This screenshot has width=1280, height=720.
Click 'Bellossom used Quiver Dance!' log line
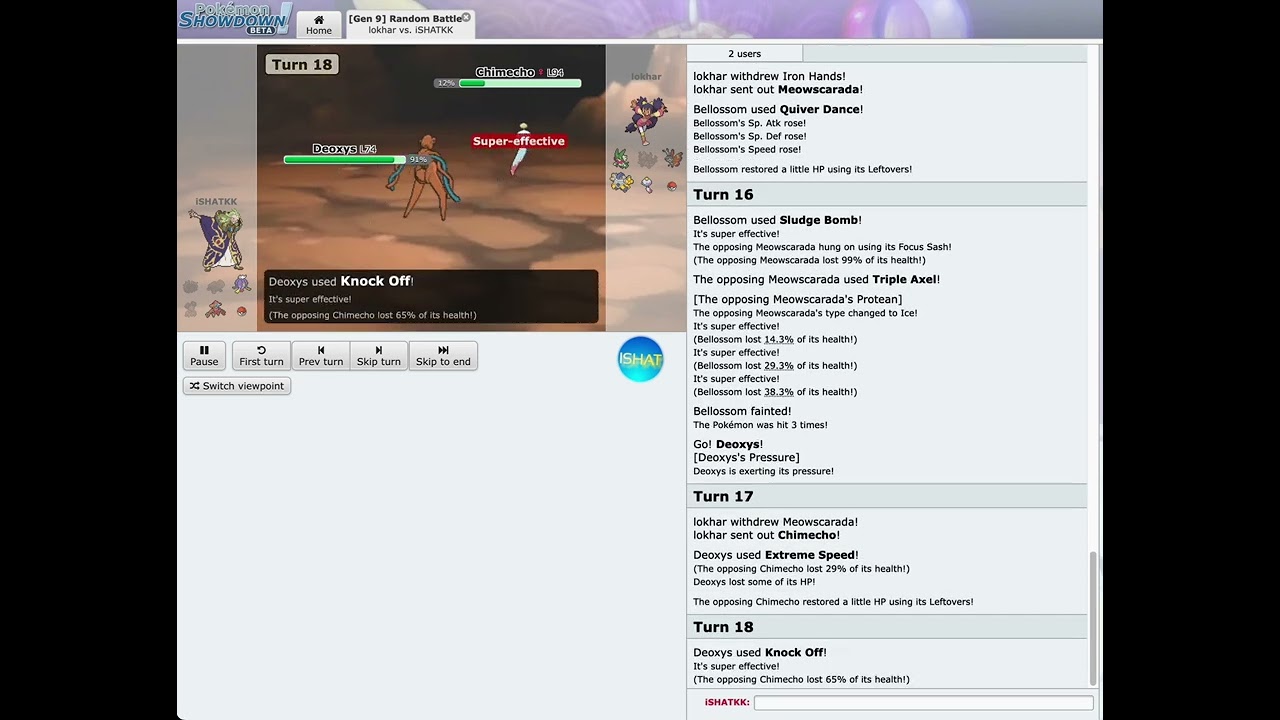tap(778, 109)
